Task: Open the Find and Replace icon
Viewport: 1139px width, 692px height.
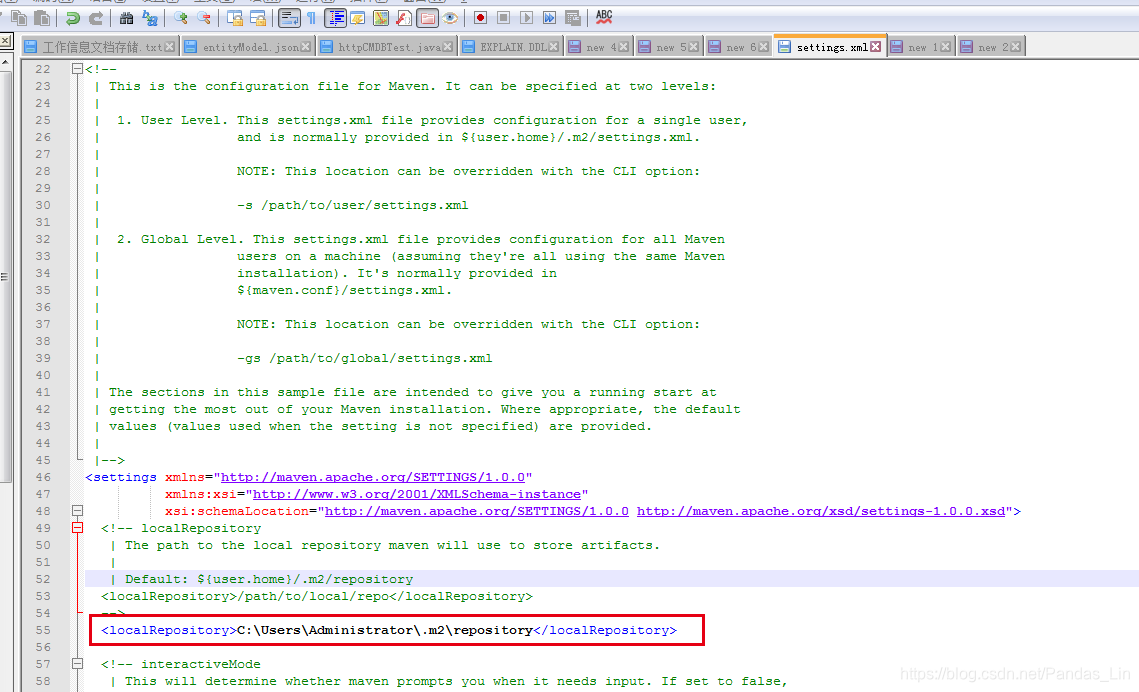Action: (150, 18)
